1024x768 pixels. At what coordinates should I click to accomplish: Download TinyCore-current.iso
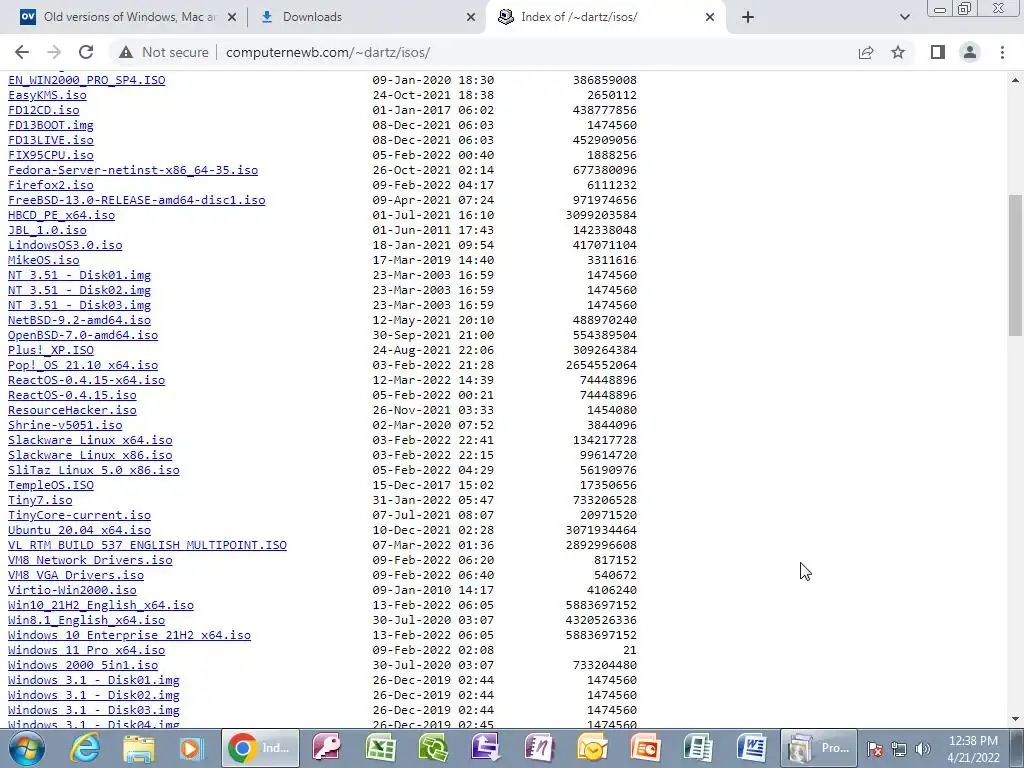pyautogui.click(x=79, y=515)
